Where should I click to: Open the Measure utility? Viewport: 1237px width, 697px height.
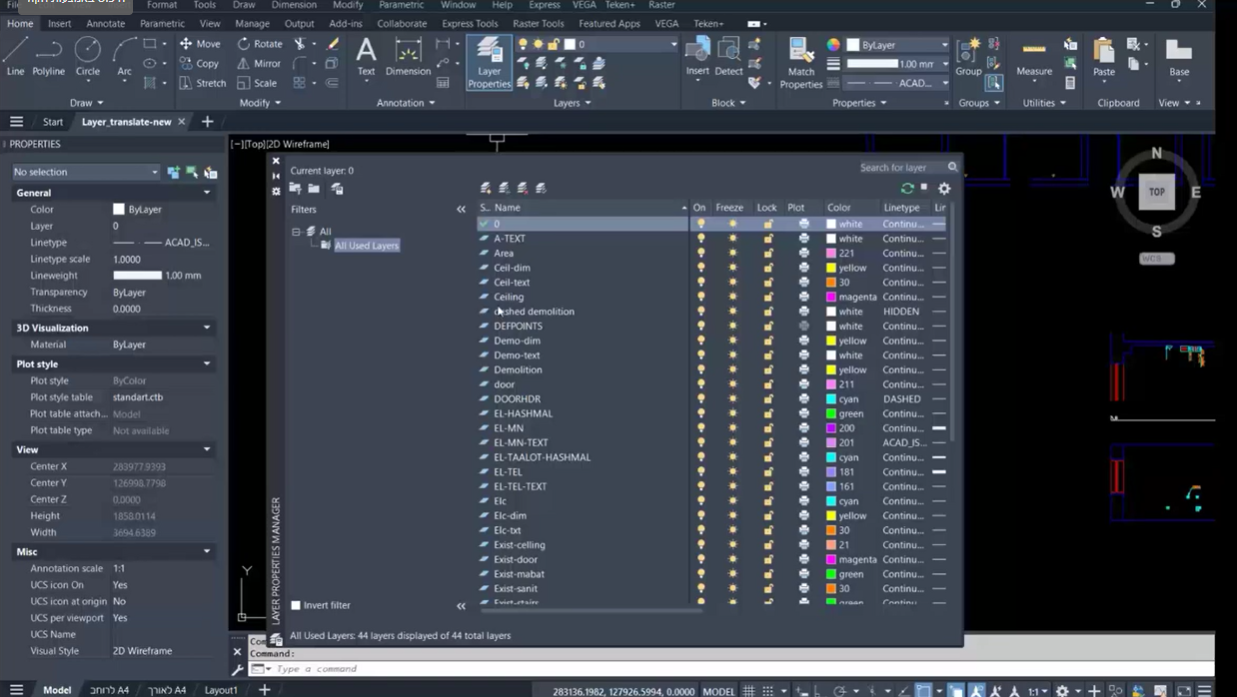(x=1034, y=57)
